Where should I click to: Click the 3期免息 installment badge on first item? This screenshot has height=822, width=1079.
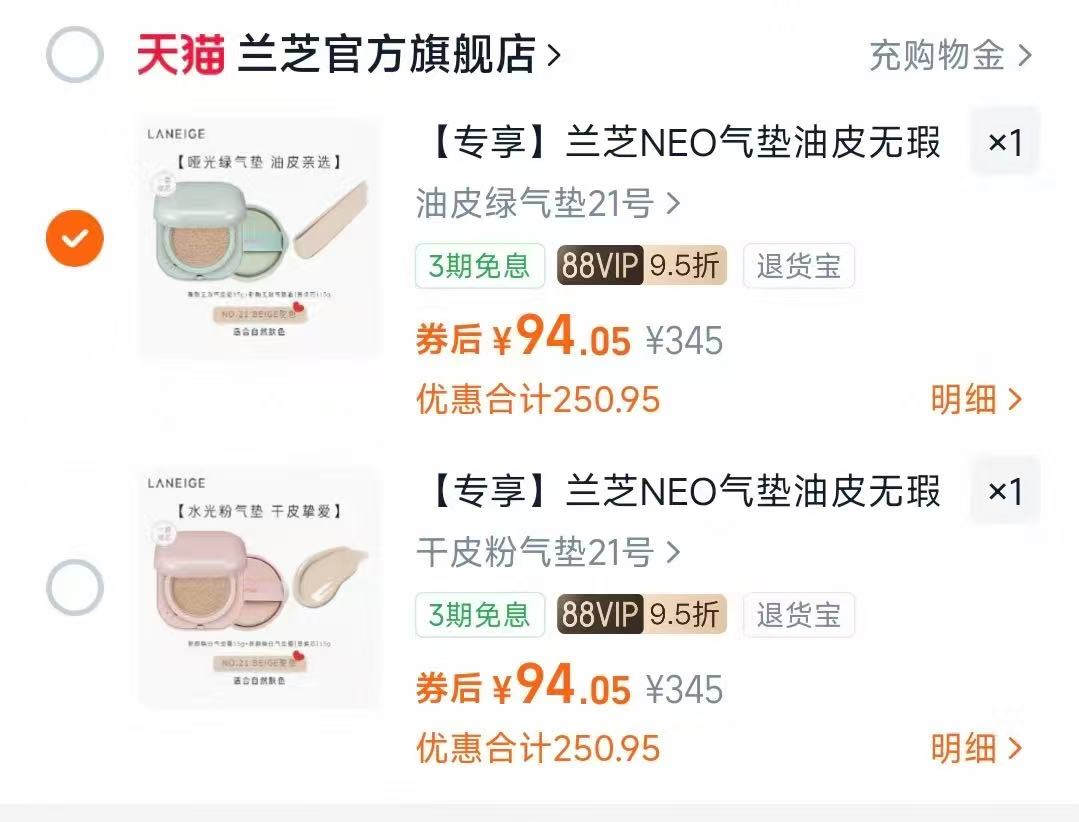pos(479,266)
